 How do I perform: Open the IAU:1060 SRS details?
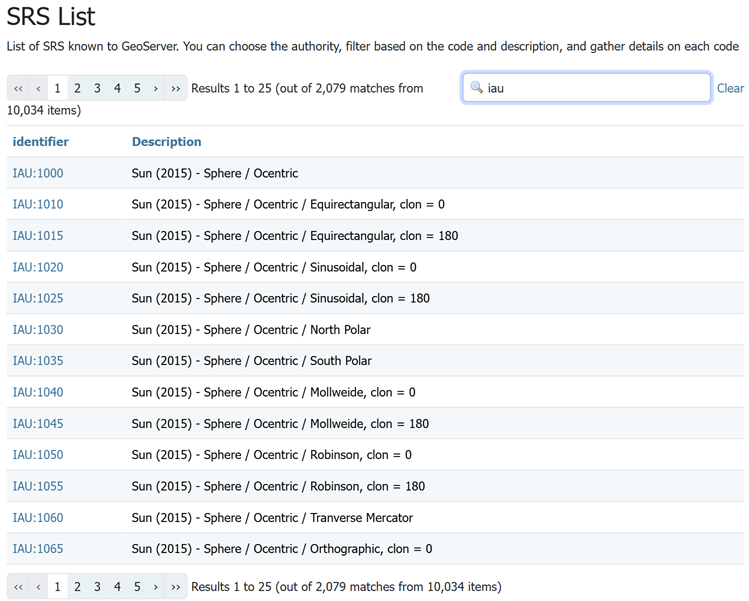pyautogui.click(x=38, y=517)
